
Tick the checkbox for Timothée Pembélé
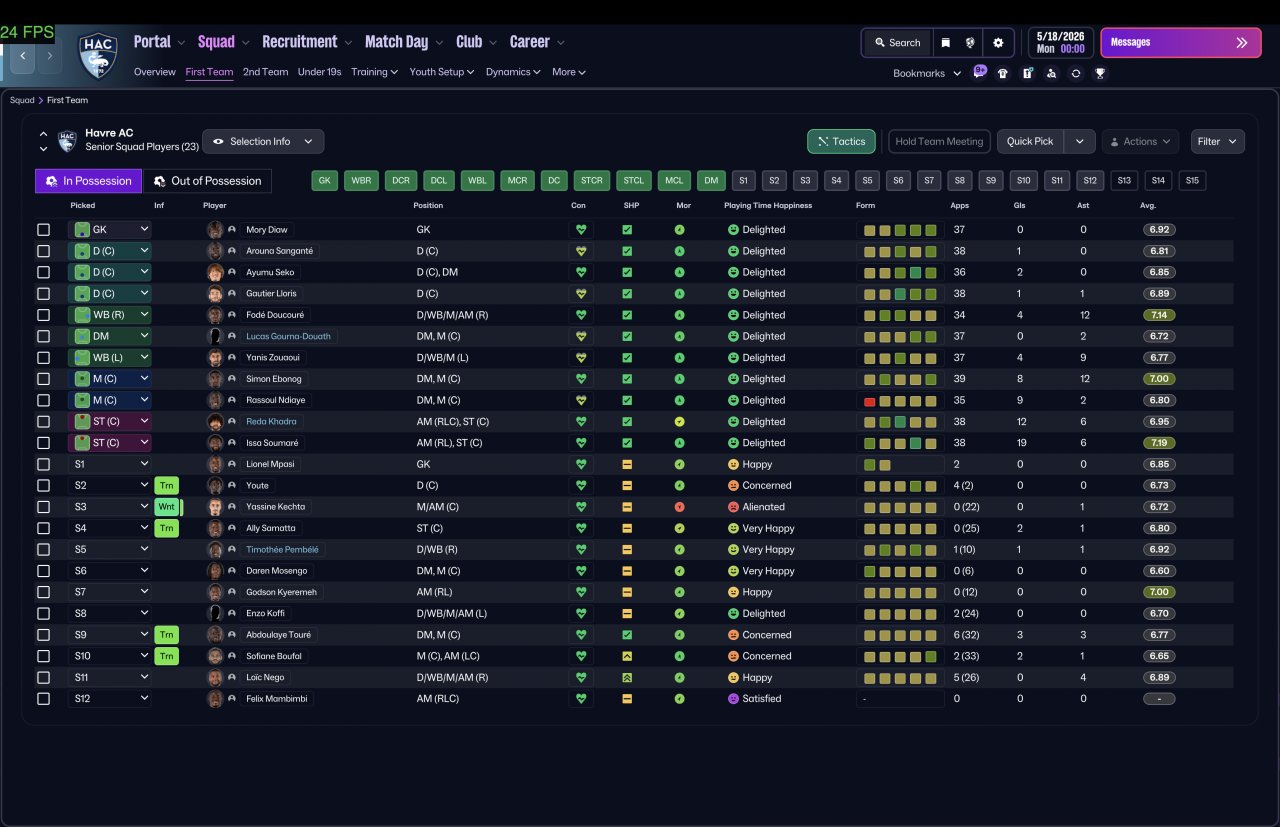[43, 549]
